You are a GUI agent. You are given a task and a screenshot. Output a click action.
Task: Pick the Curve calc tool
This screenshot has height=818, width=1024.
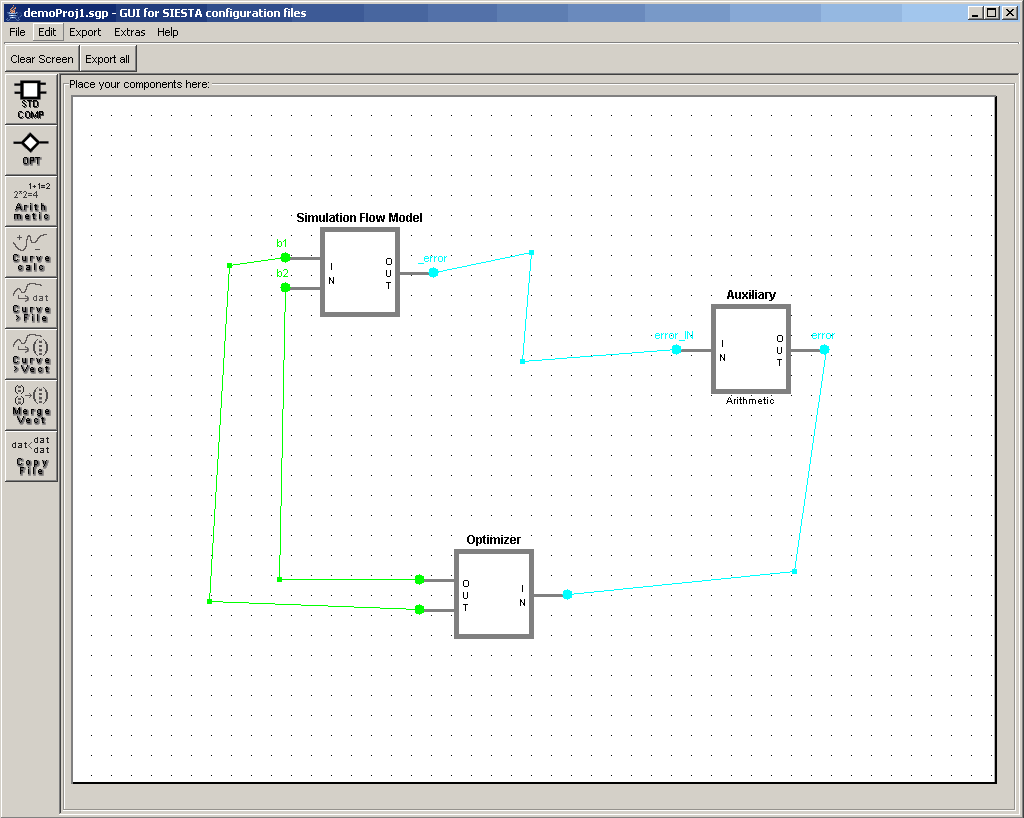tap(31, 252)
